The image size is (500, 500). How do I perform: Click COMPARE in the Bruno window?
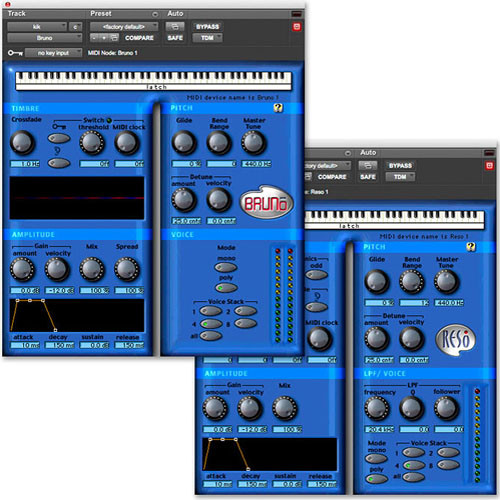(x=139, y=38)
